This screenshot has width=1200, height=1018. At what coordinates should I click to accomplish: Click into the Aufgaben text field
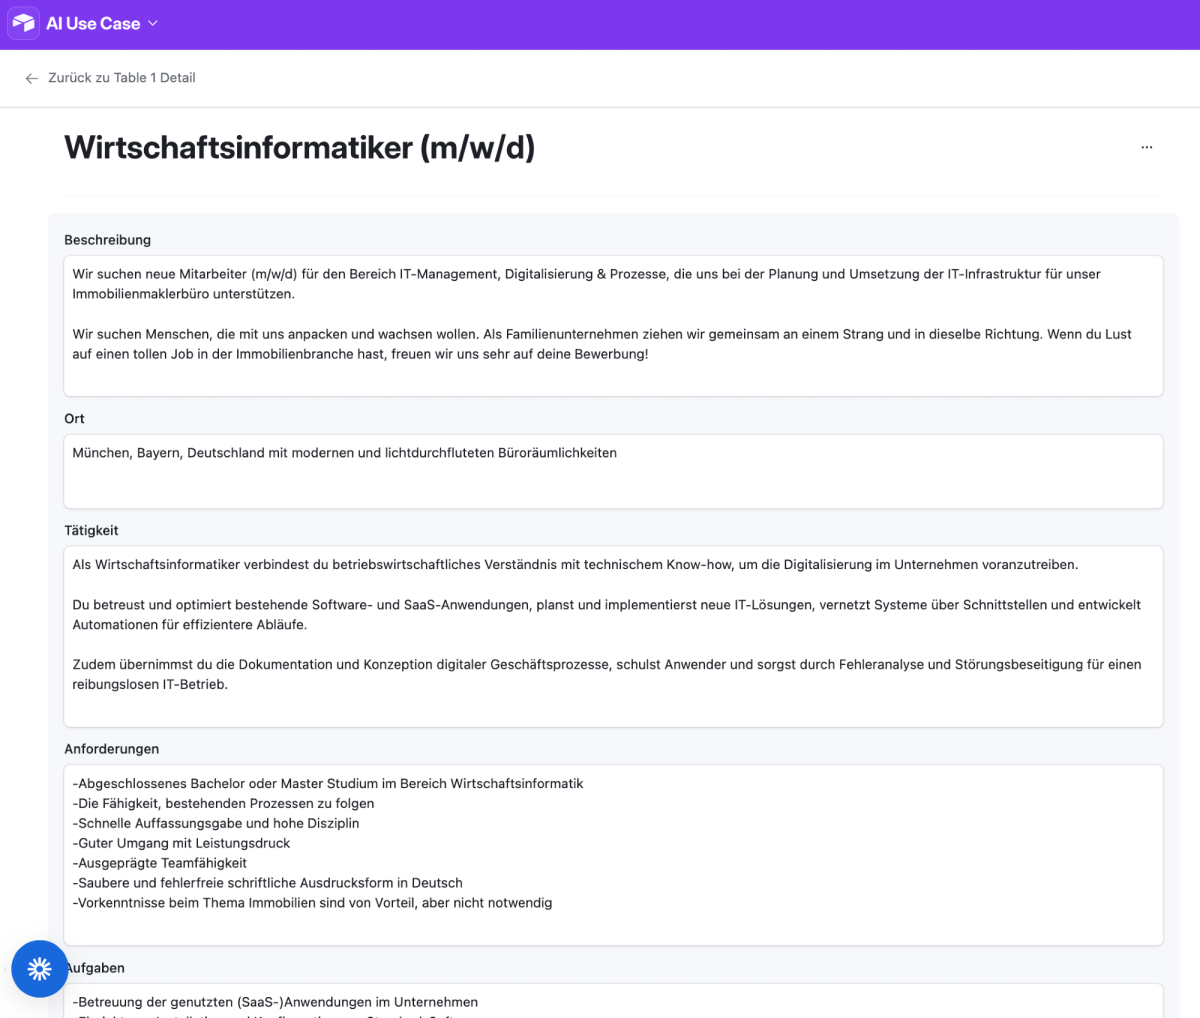pos(613,1001)
